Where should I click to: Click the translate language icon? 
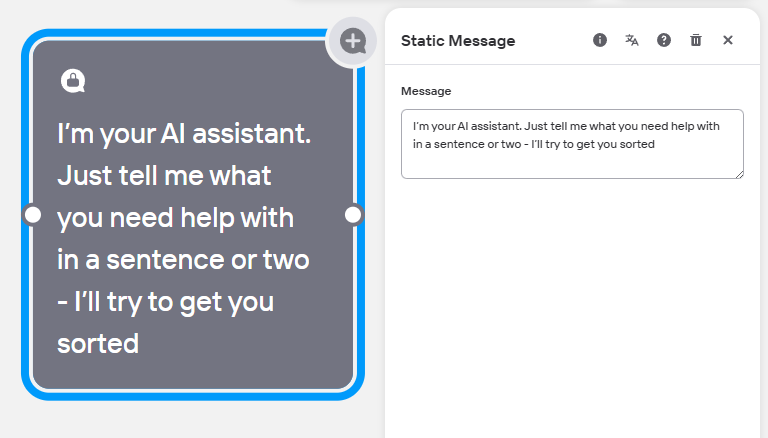click(x=632, y=40)
